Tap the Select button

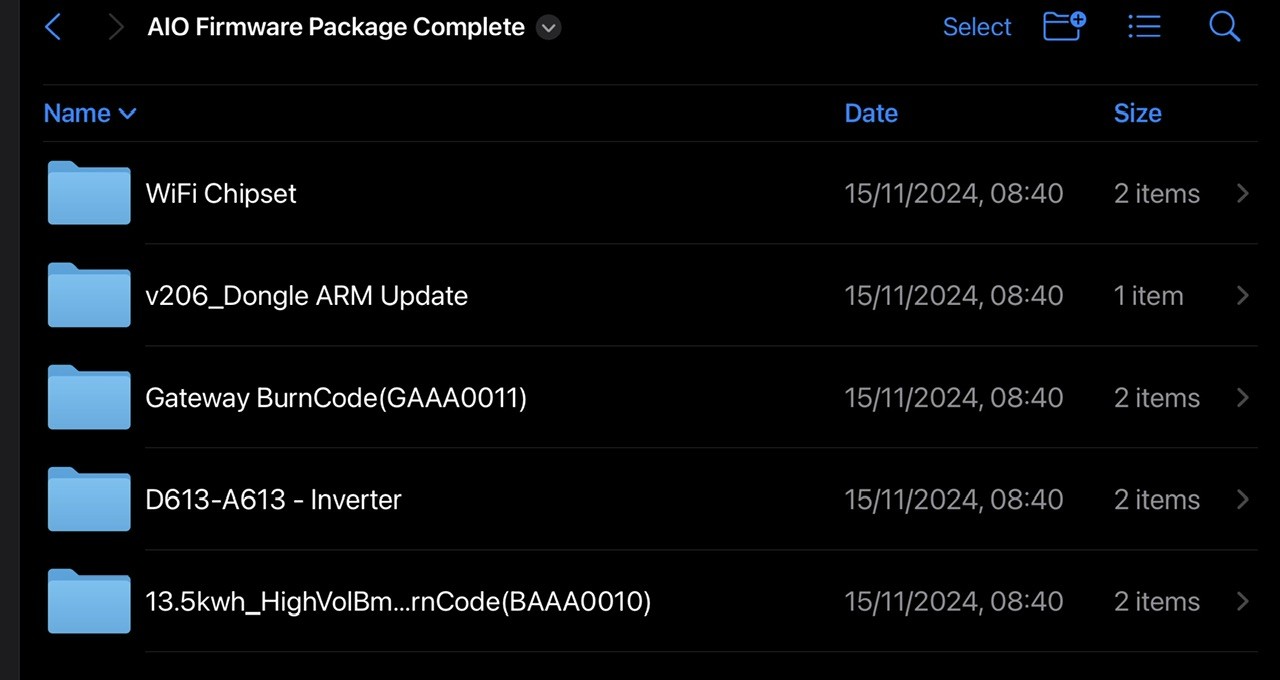pyautogui.click(x=977, y=27)
